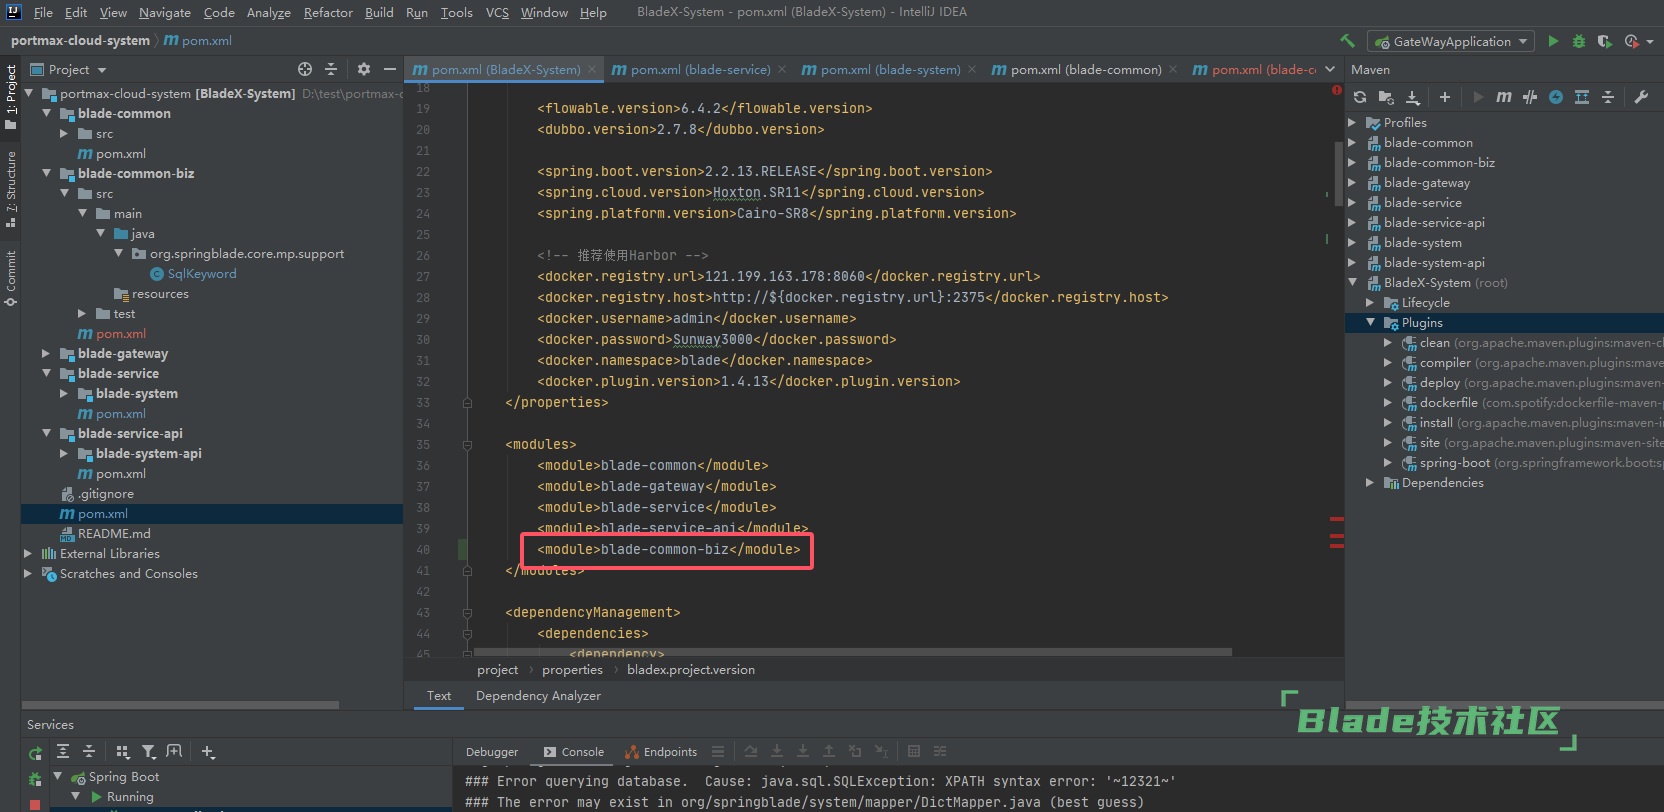Reimport all Maven projects
Viewport: 1664px width, 812px height.
click(x=1360, y=97)
